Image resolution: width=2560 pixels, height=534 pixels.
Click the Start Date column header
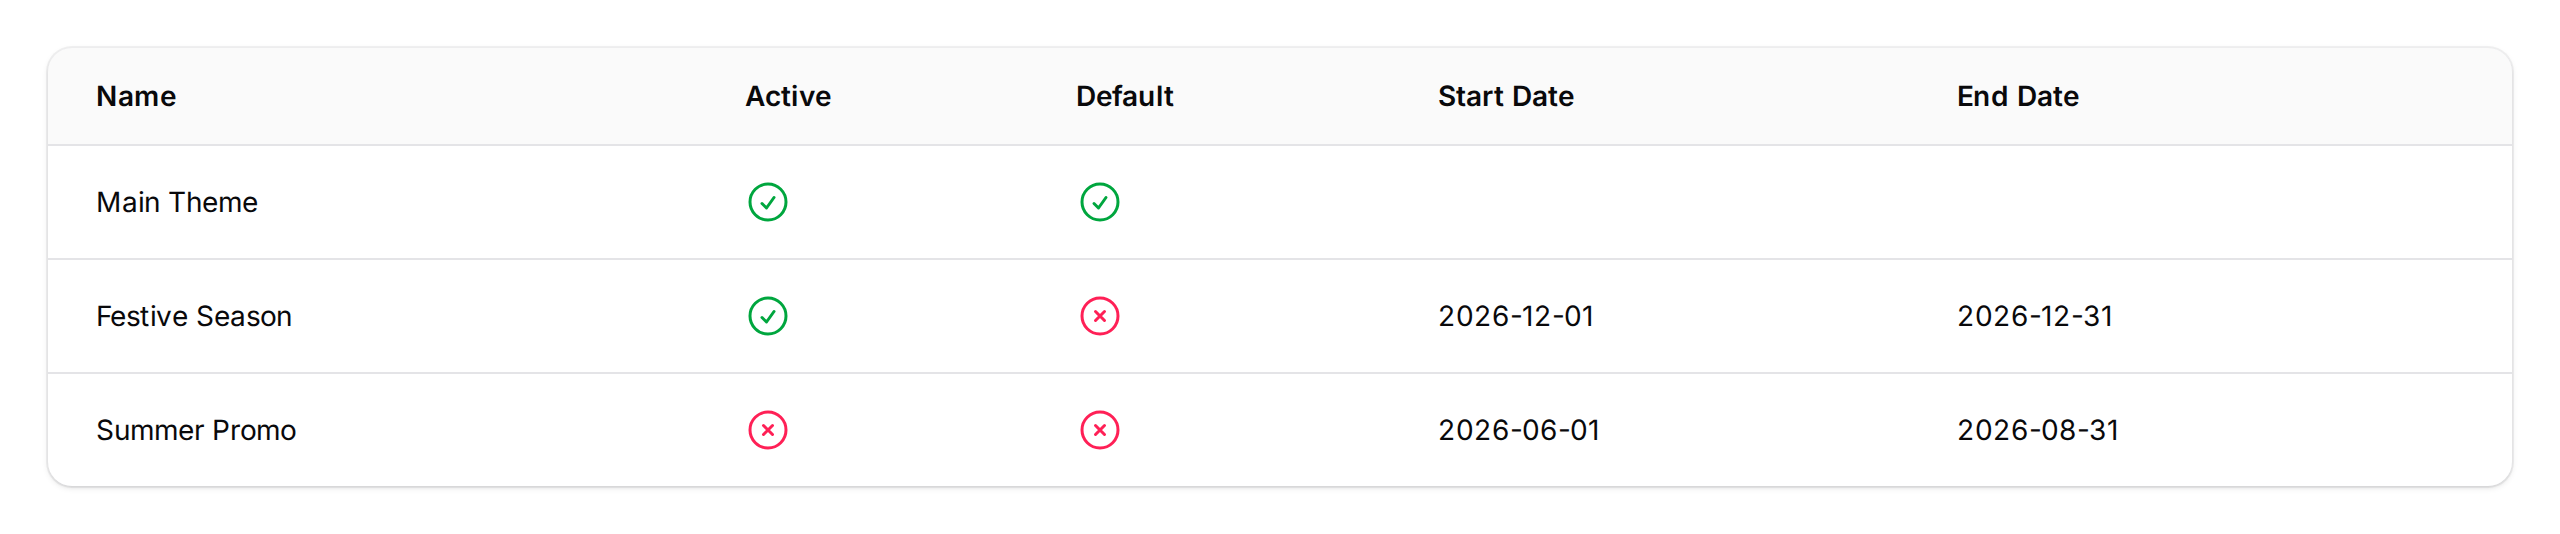1505,96
